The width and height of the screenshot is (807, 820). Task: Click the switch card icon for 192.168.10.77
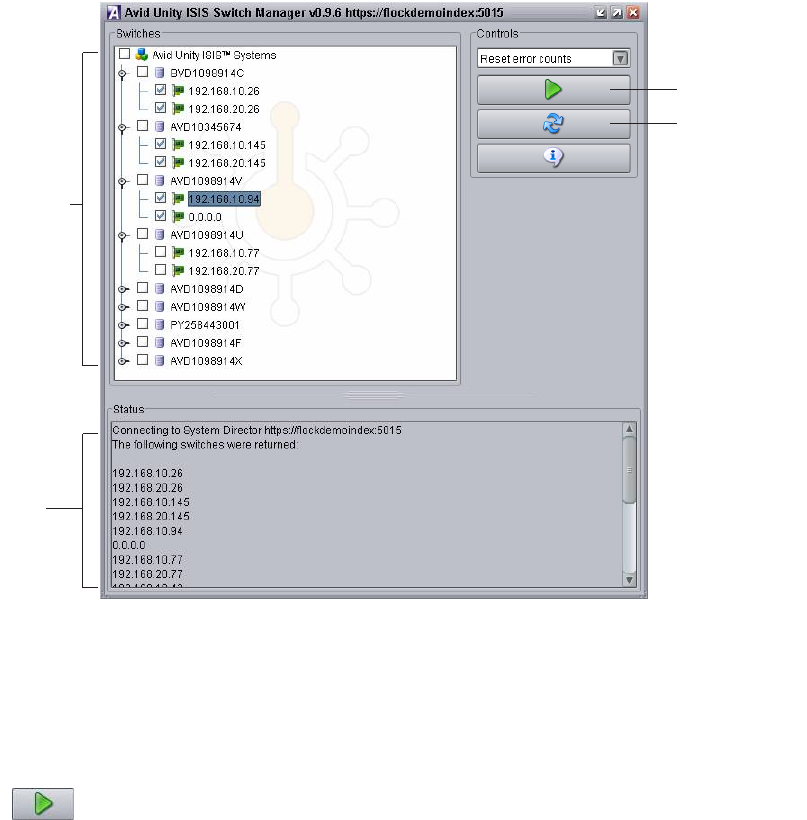click(x=178, y=253)
